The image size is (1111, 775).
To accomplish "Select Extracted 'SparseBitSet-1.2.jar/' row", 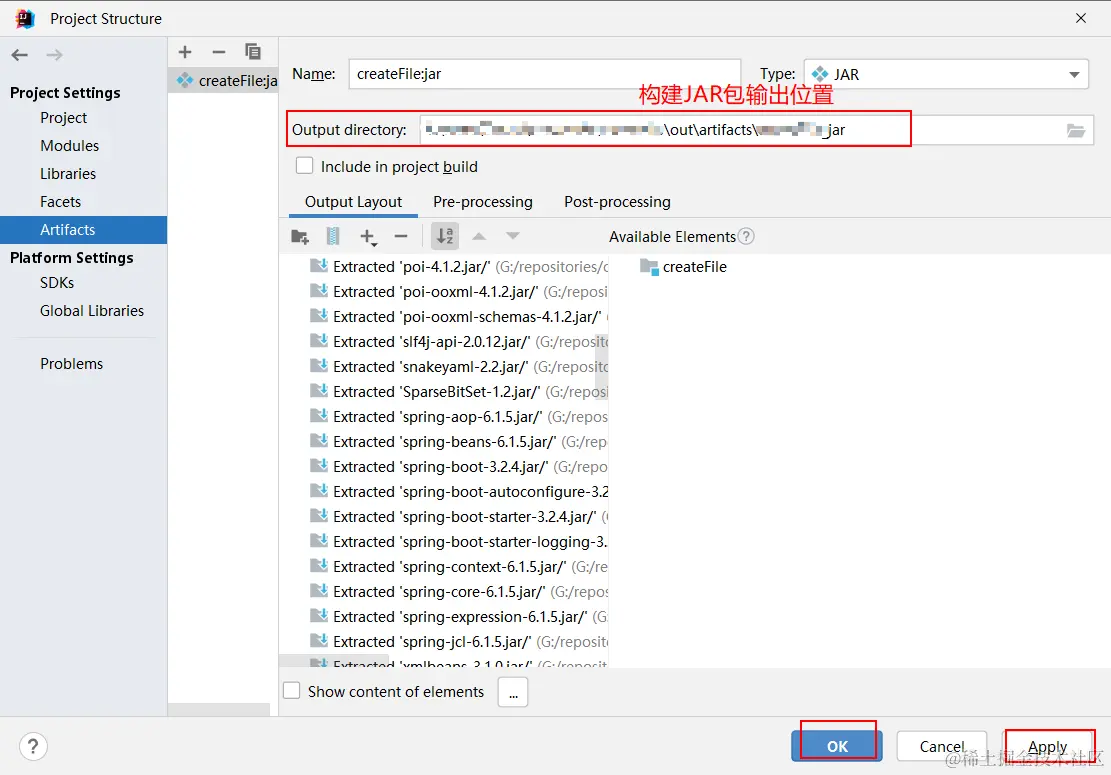I will click(x=459, y=392).
